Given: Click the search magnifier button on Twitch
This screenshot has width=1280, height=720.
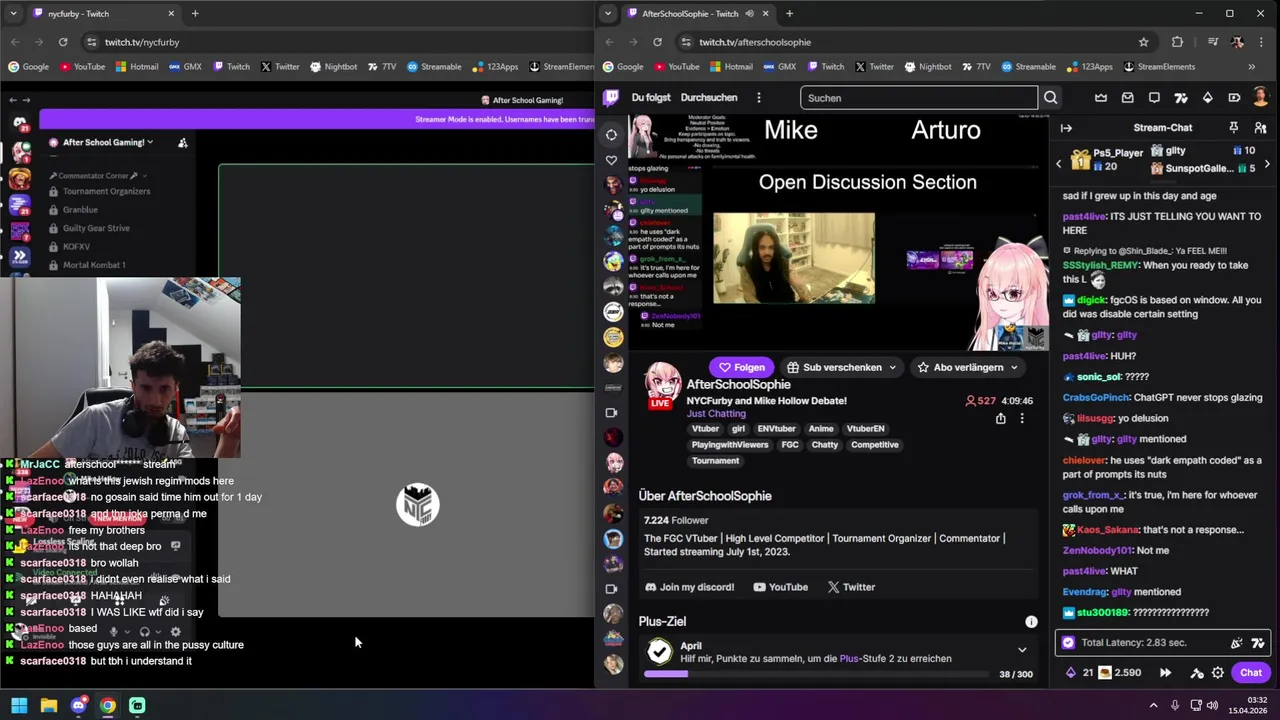Looking at the screenshot, I should pyautogui.click(x=1050, y=98).
